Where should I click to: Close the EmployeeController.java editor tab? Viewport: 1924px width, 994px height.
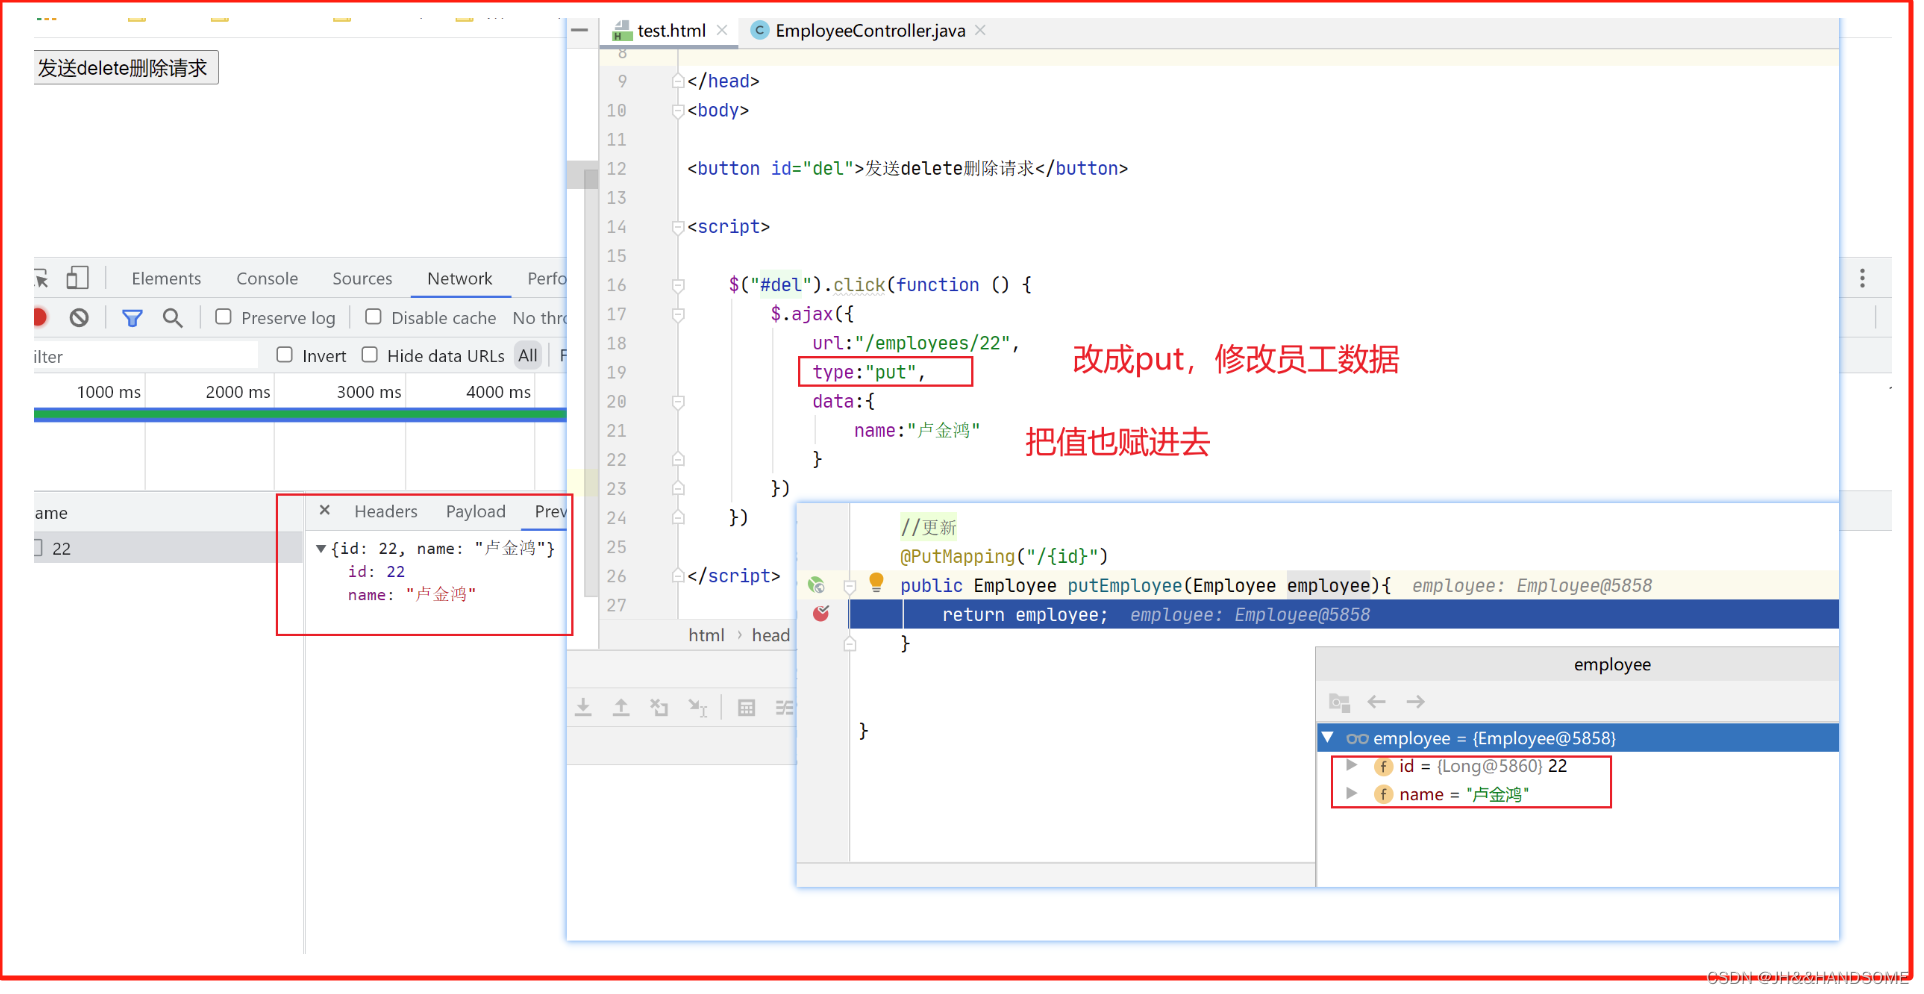[x=980, y=30]
